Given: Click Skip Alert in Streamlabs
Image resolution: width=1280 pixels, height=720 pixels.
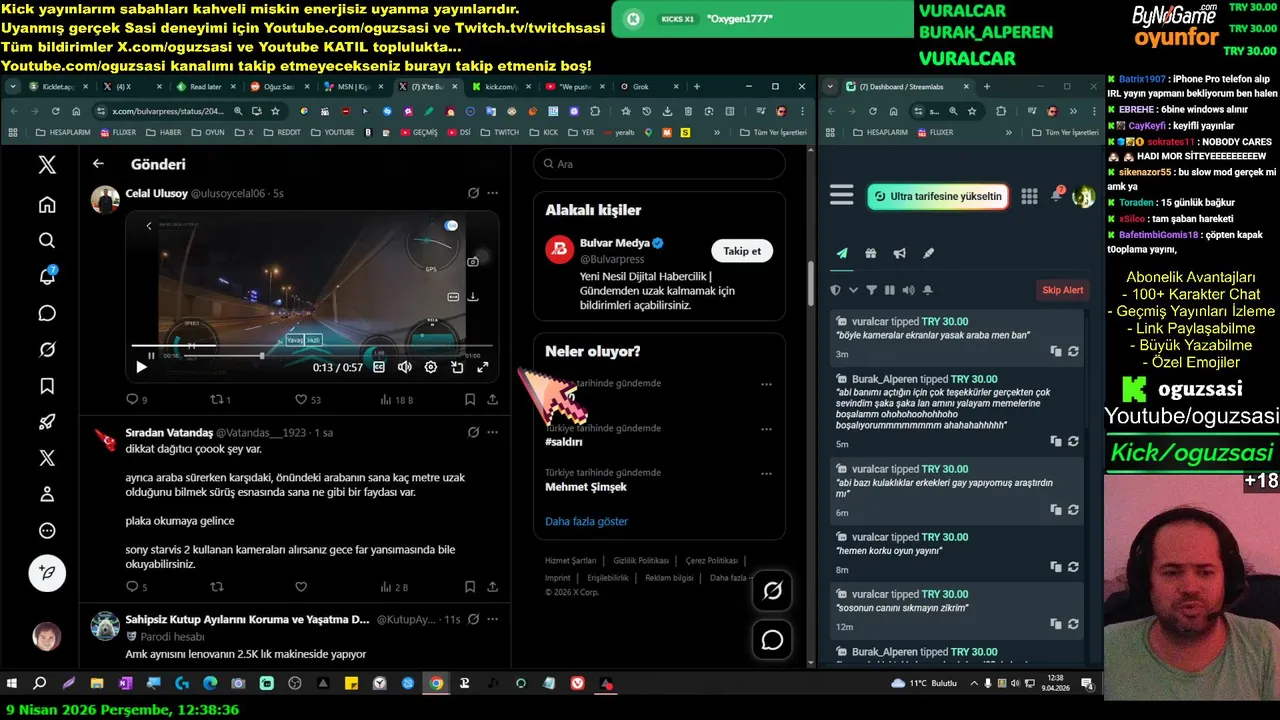Looking at the screenshot, I should (x=1063, y=290).
